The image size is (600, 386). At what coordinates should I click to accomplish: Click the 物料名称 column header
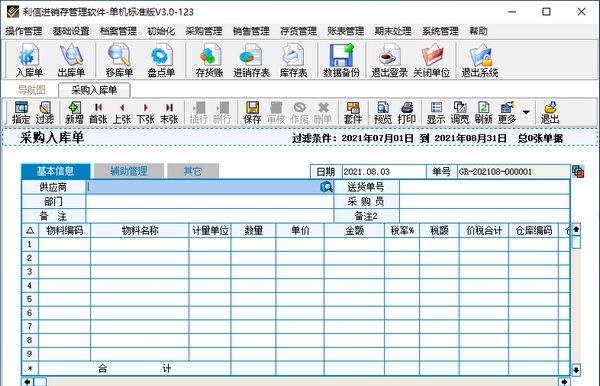pos(140,230)
